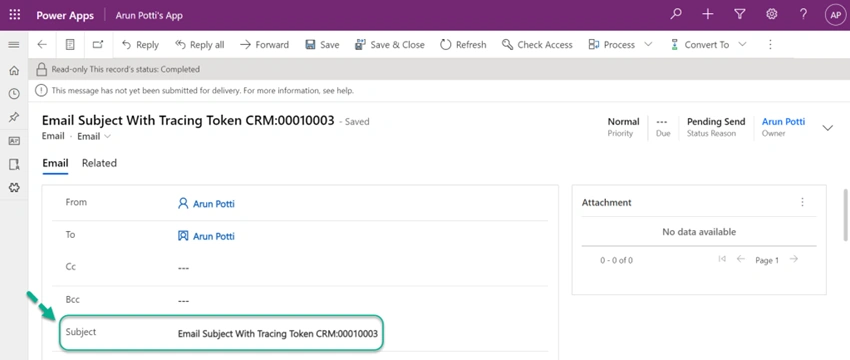Viewport: 850px width, 360px height.
Task: Open the advanced find filter icon
Action: click(x=739, y=15)
